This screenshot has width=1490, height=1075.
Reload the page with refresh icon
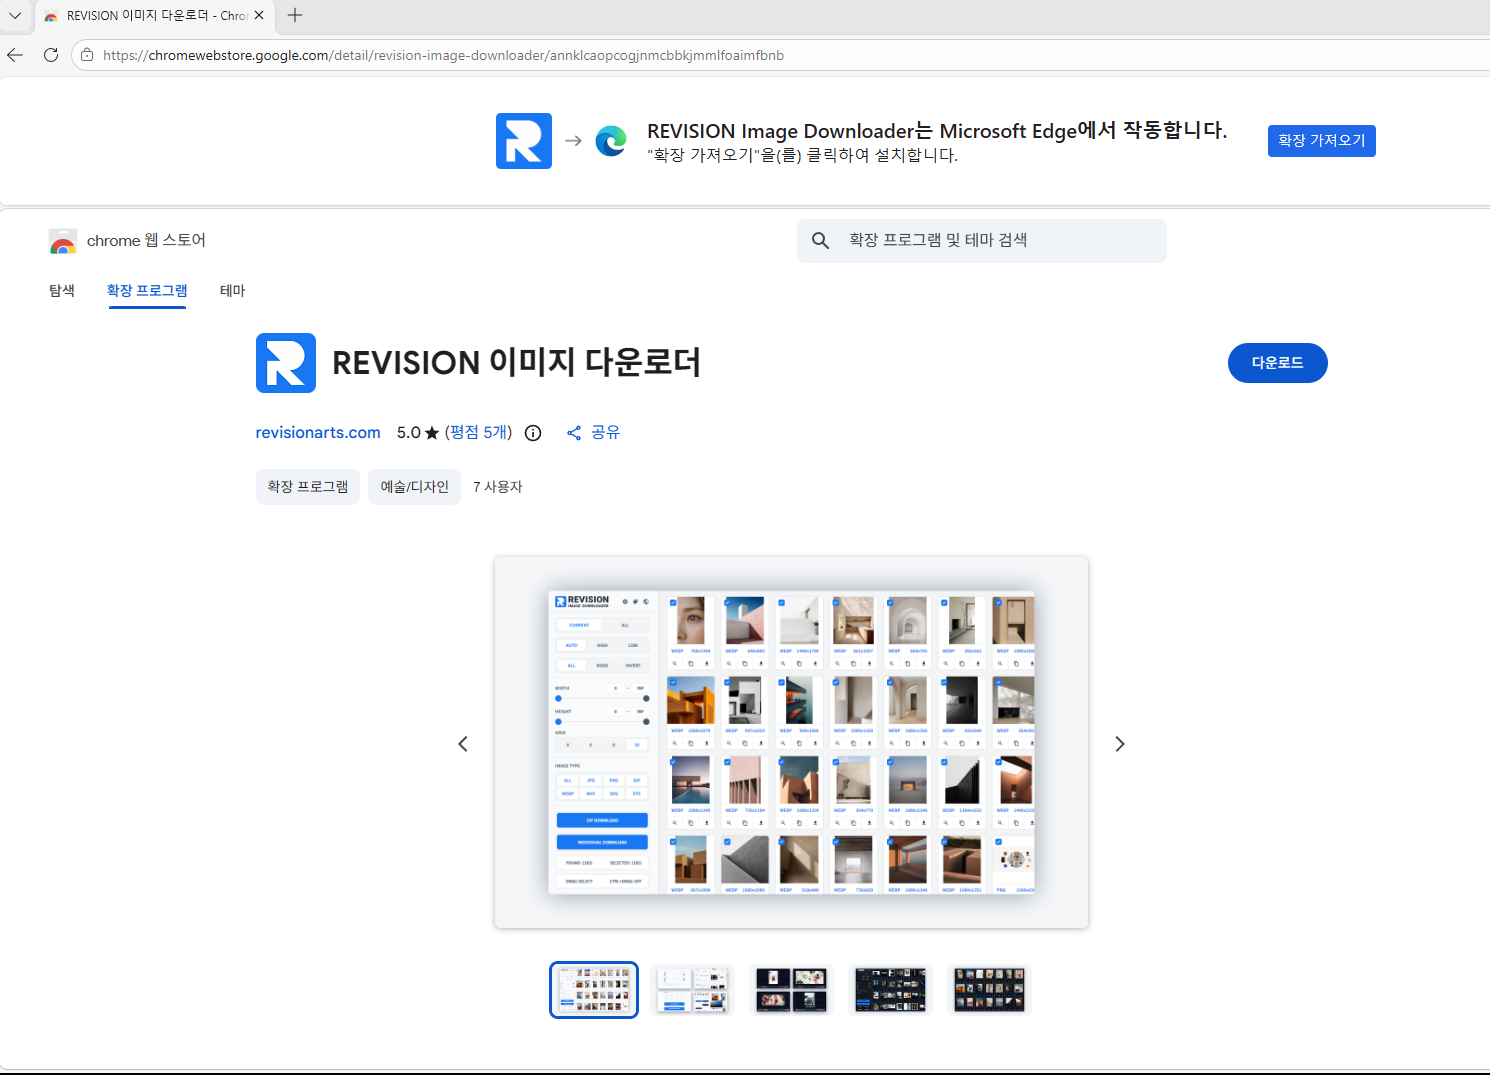51,55
